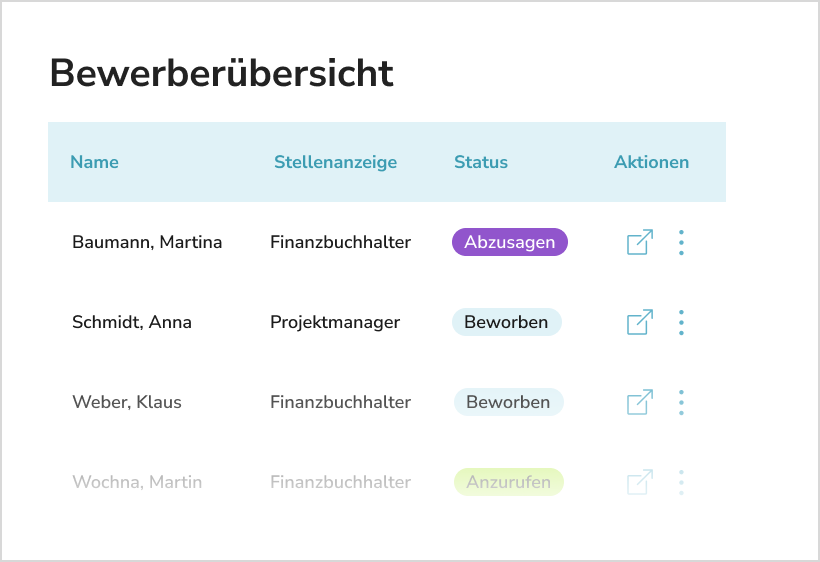Image resolution: width=820 pixels, height=562 pixels.
Task: Select applicant name Weber, Klaus
Action: coord(127,402)
